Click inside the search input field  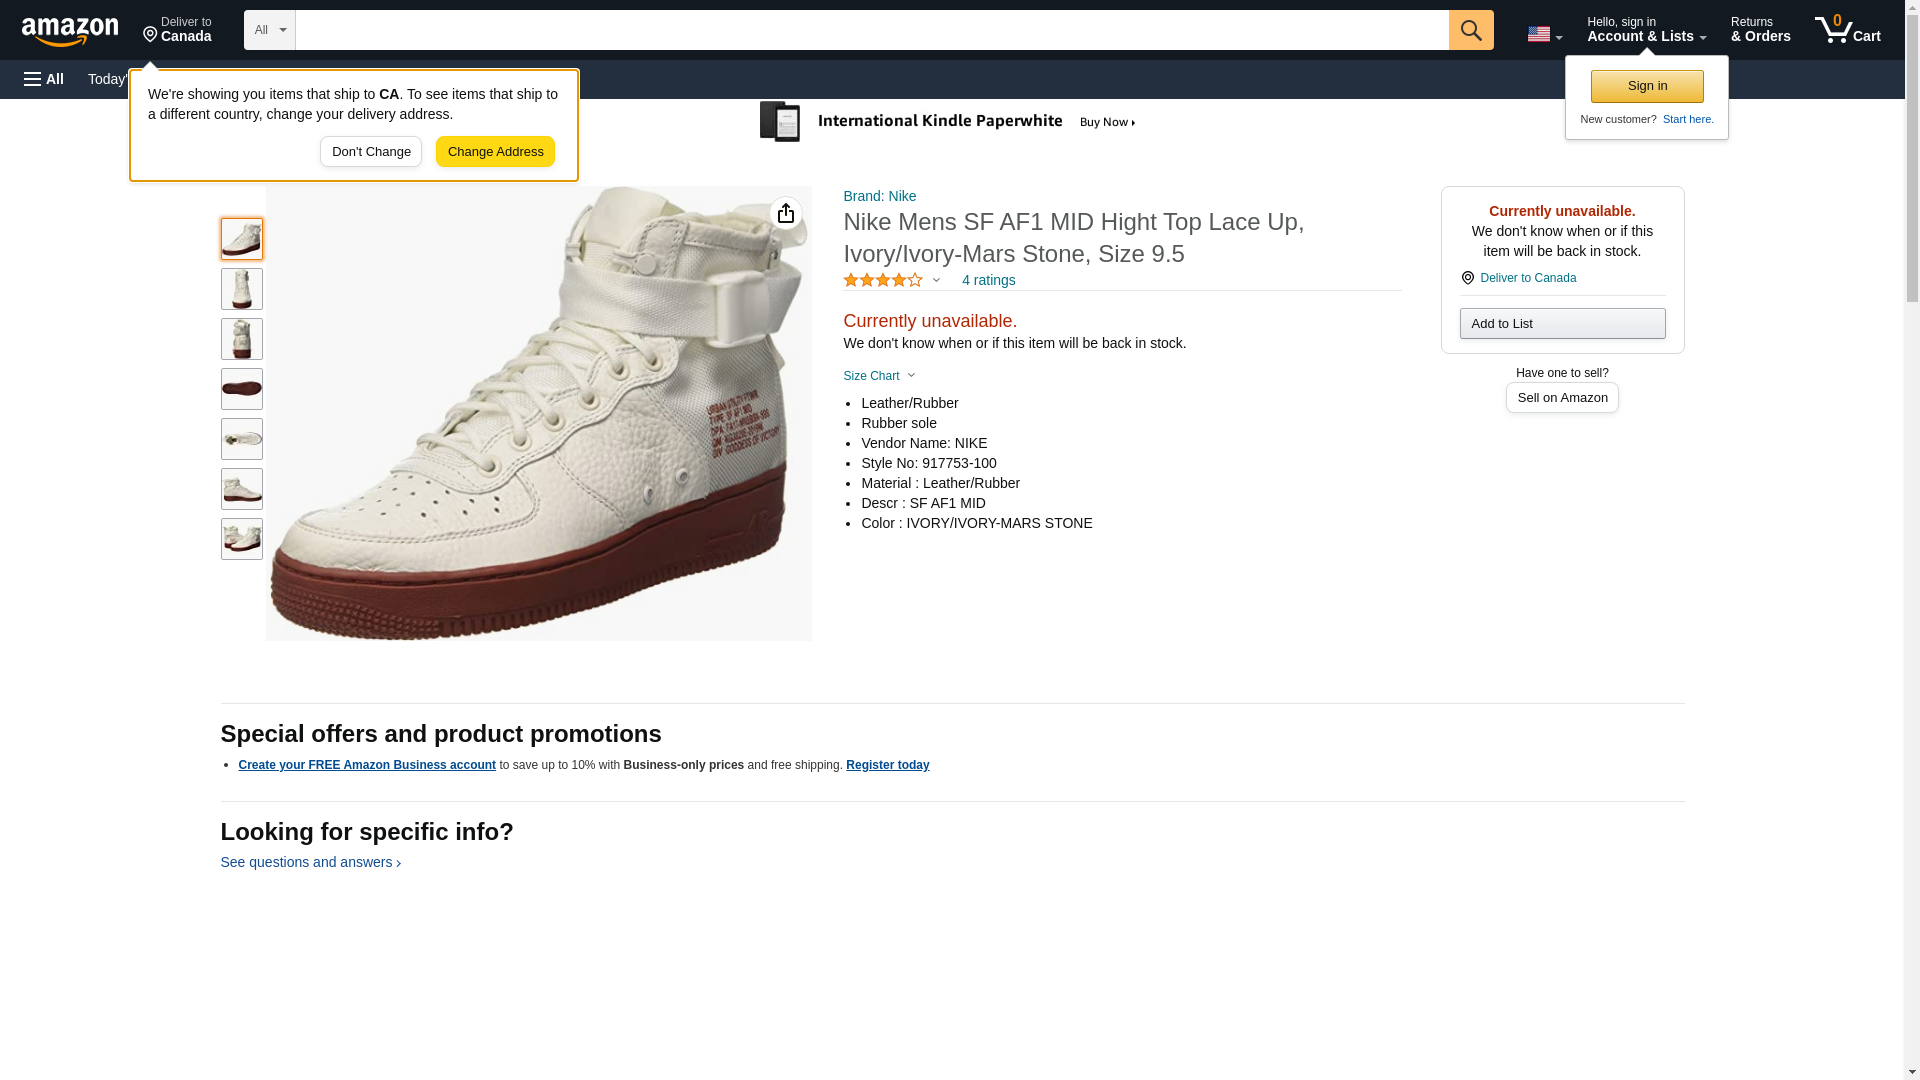tap(871, 30)
